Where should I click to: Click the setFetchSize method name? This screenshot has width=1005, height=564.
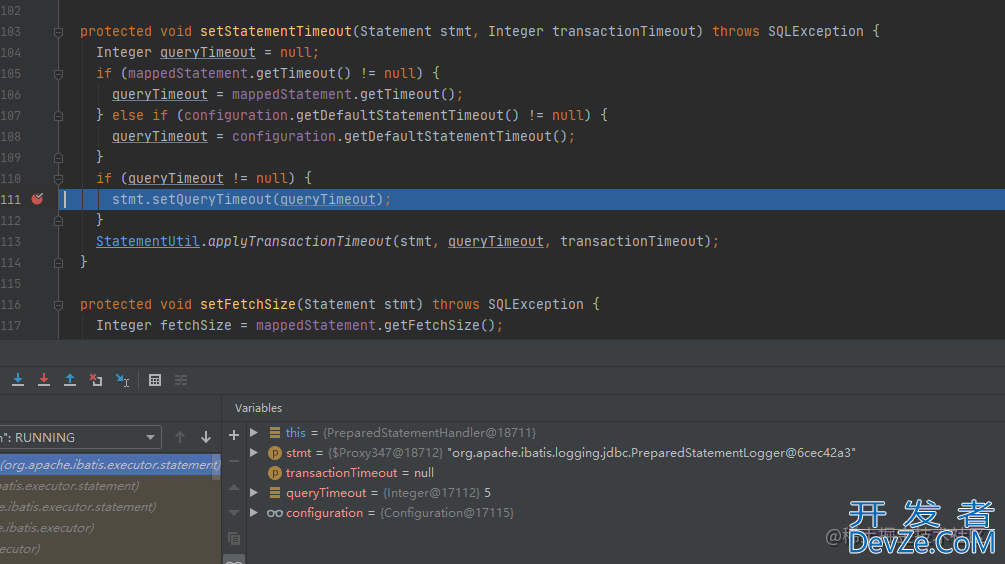click(247, 304)
